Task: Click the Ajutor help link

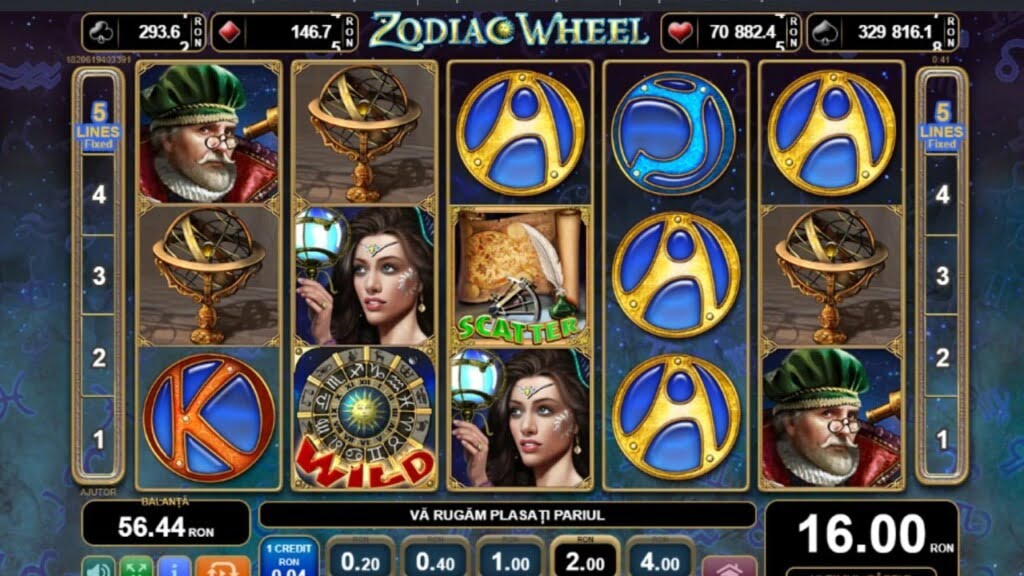Action: [98, 492]
